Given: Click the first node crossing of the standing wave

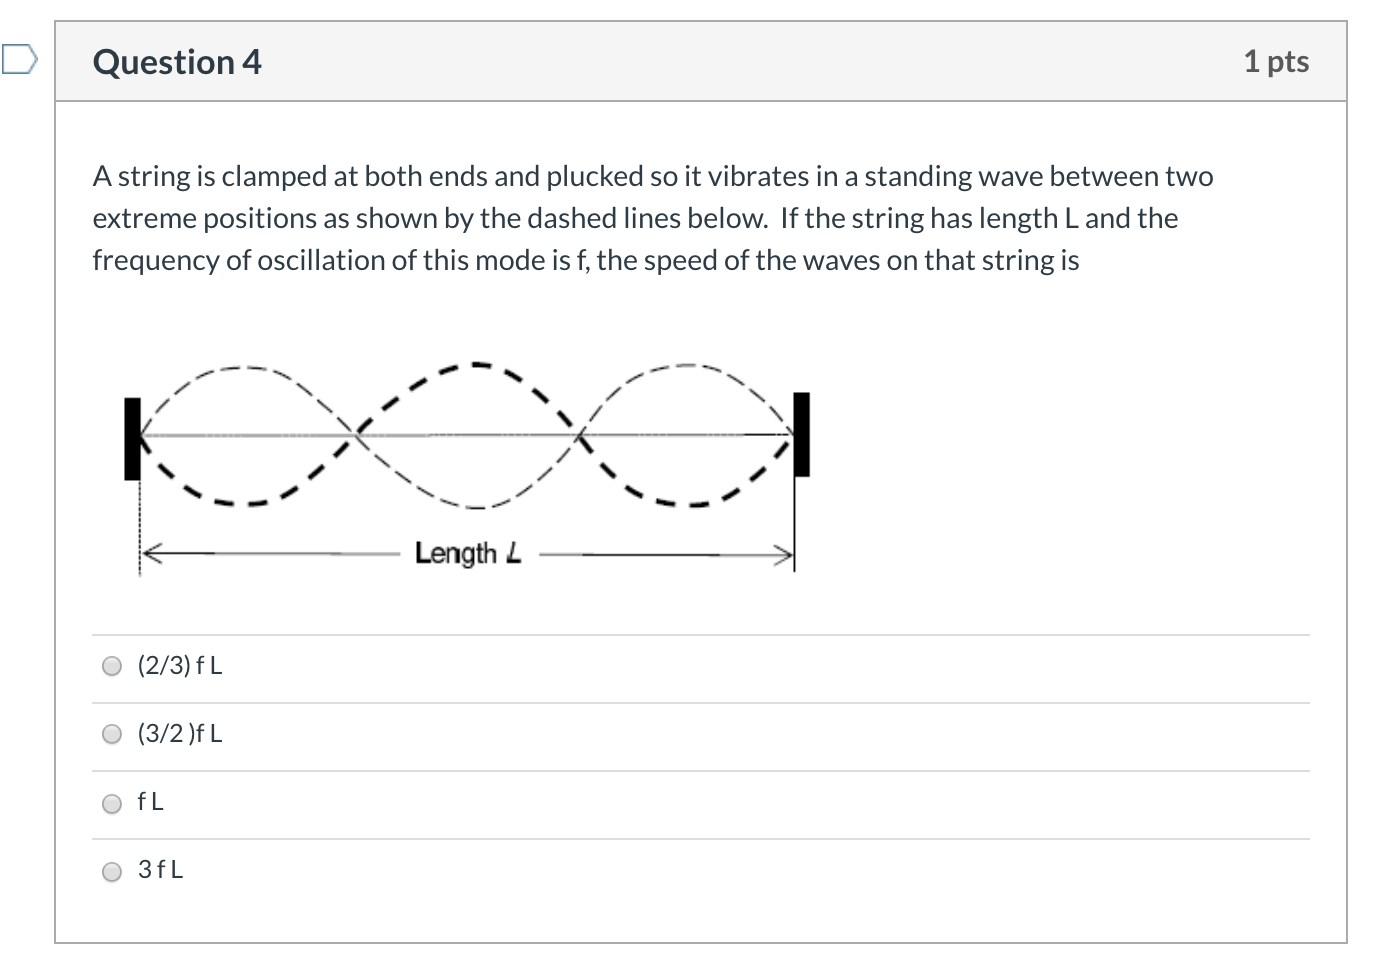Looking at the screenshot, I should click(x=357, y=435).
